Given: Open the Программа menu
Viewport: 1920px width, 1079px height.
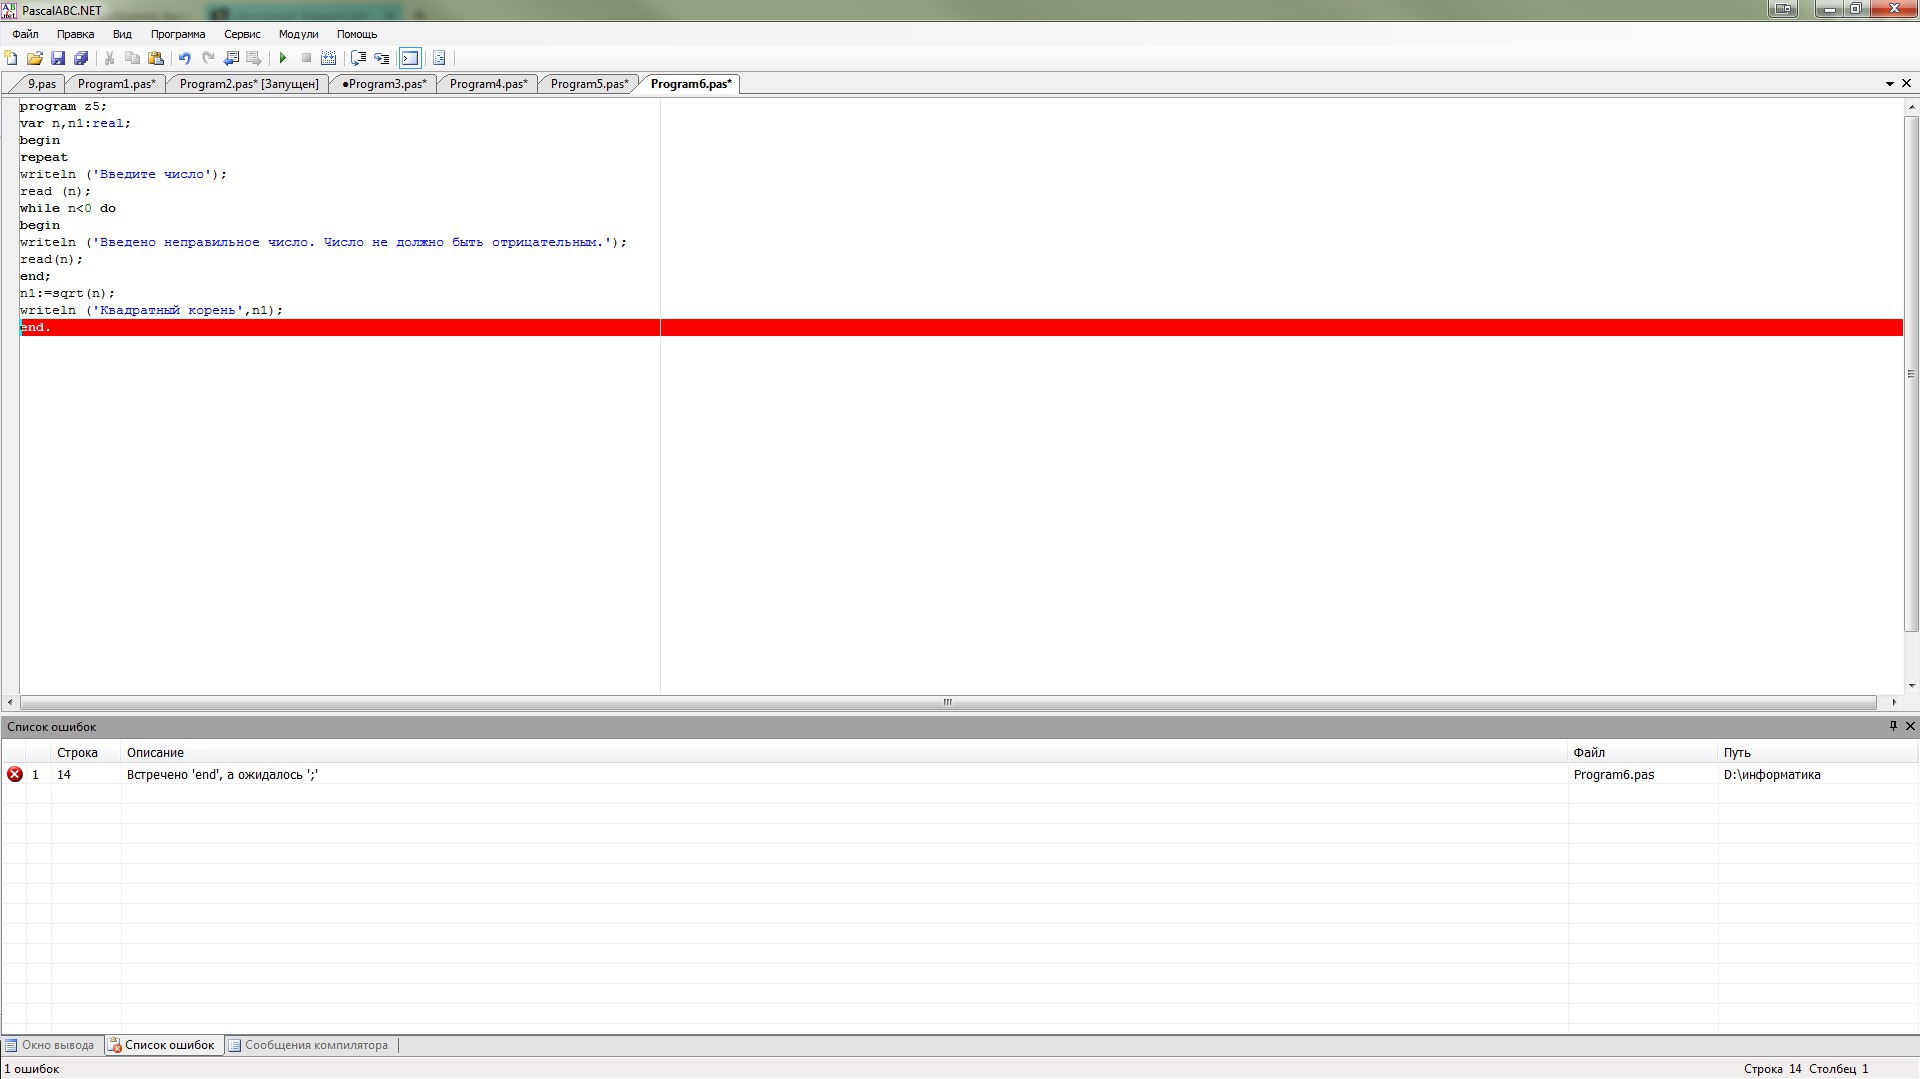Looking at the screenshot, I should coord(177,34).
